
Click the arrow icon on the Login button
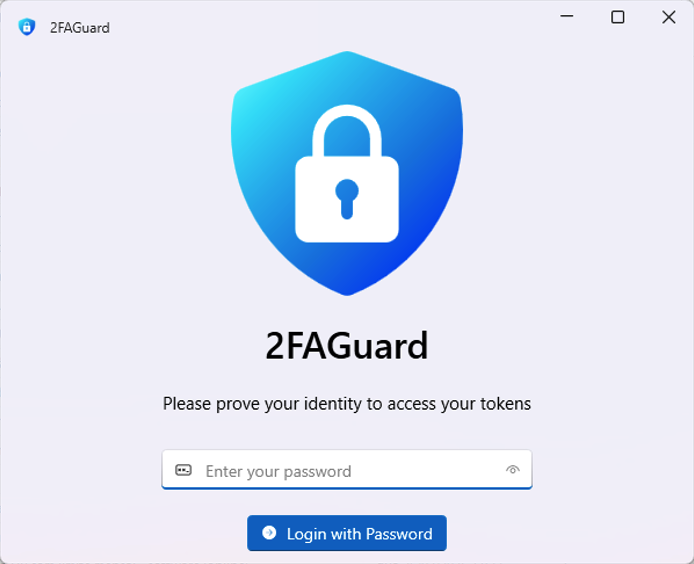point(269,533)
